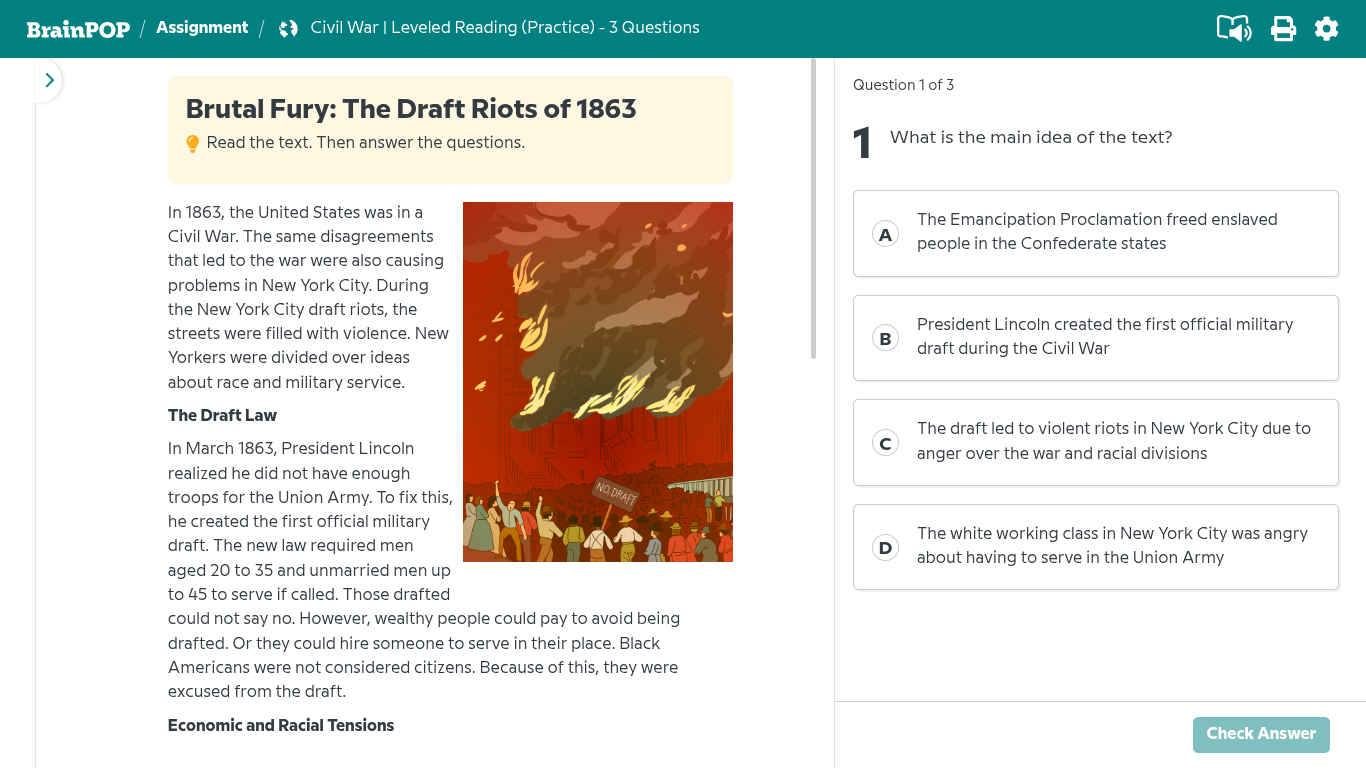Click the printer icon in header

(x=1283, y=28)
